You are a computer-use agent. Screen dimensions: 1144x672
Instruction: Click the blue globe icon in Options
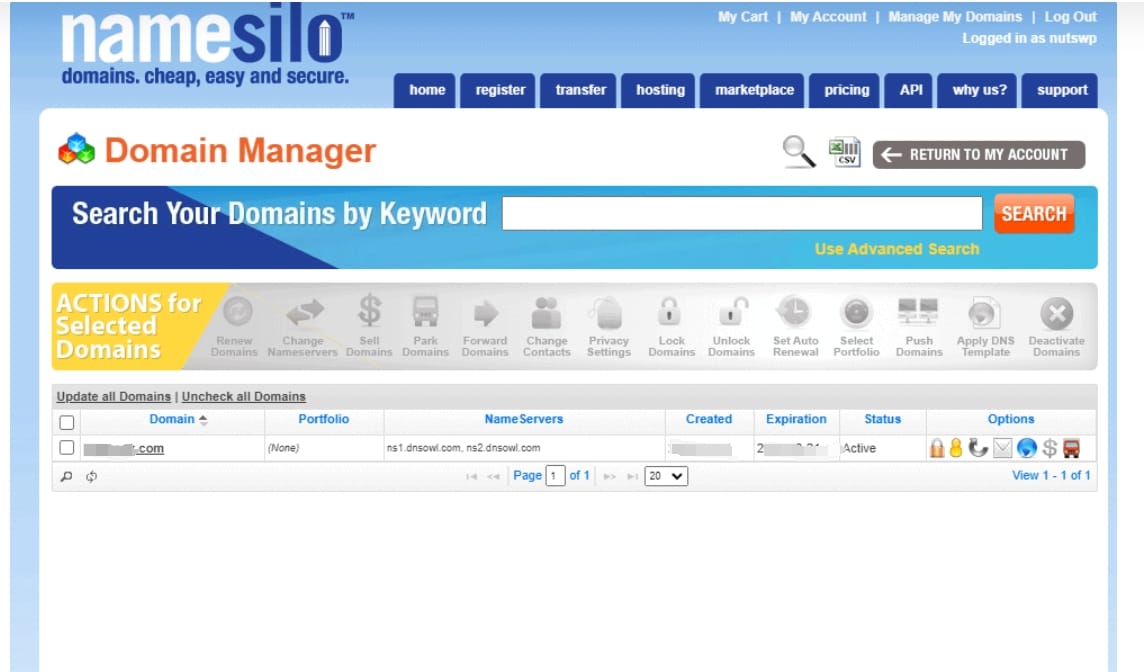pos(1027,449)
